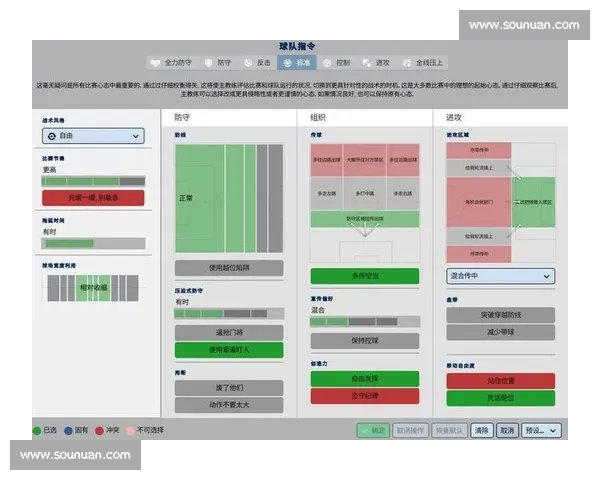The height and width of the screenshot is (480, 600).
Task: Toggle the red 坚守纪律 instruction
Action: (365, 396)
